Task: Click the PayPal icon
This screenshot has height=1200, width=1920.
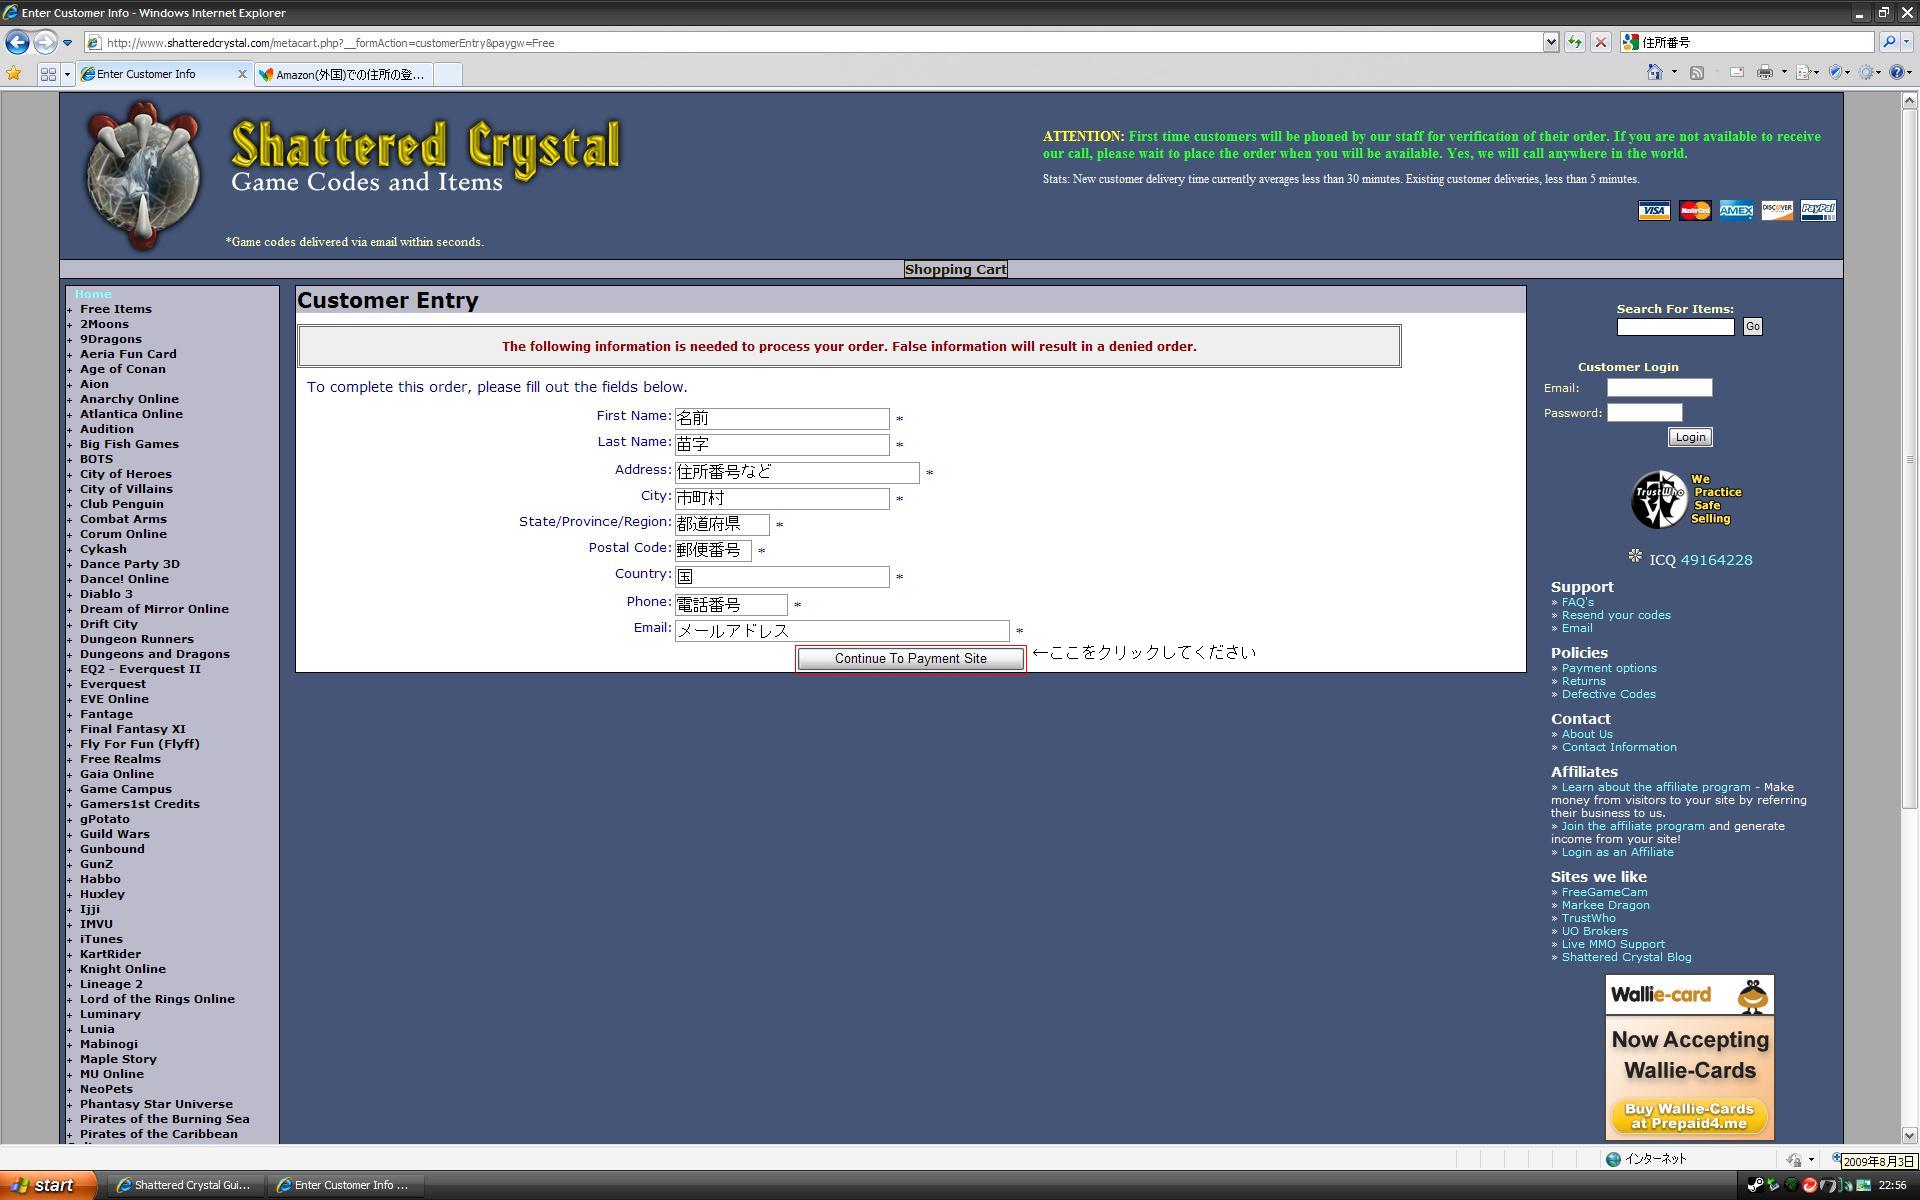Action: 1818,210
